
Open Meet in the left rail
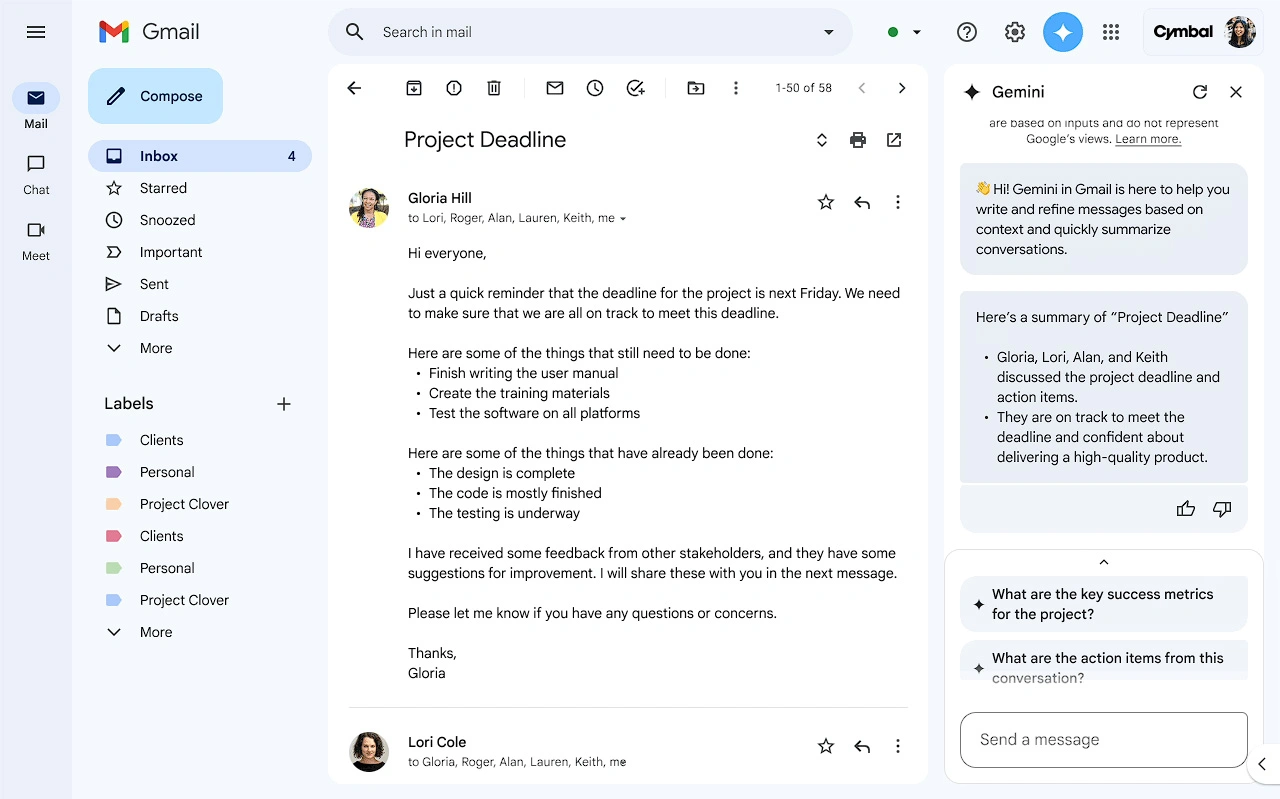coord(36,240)
